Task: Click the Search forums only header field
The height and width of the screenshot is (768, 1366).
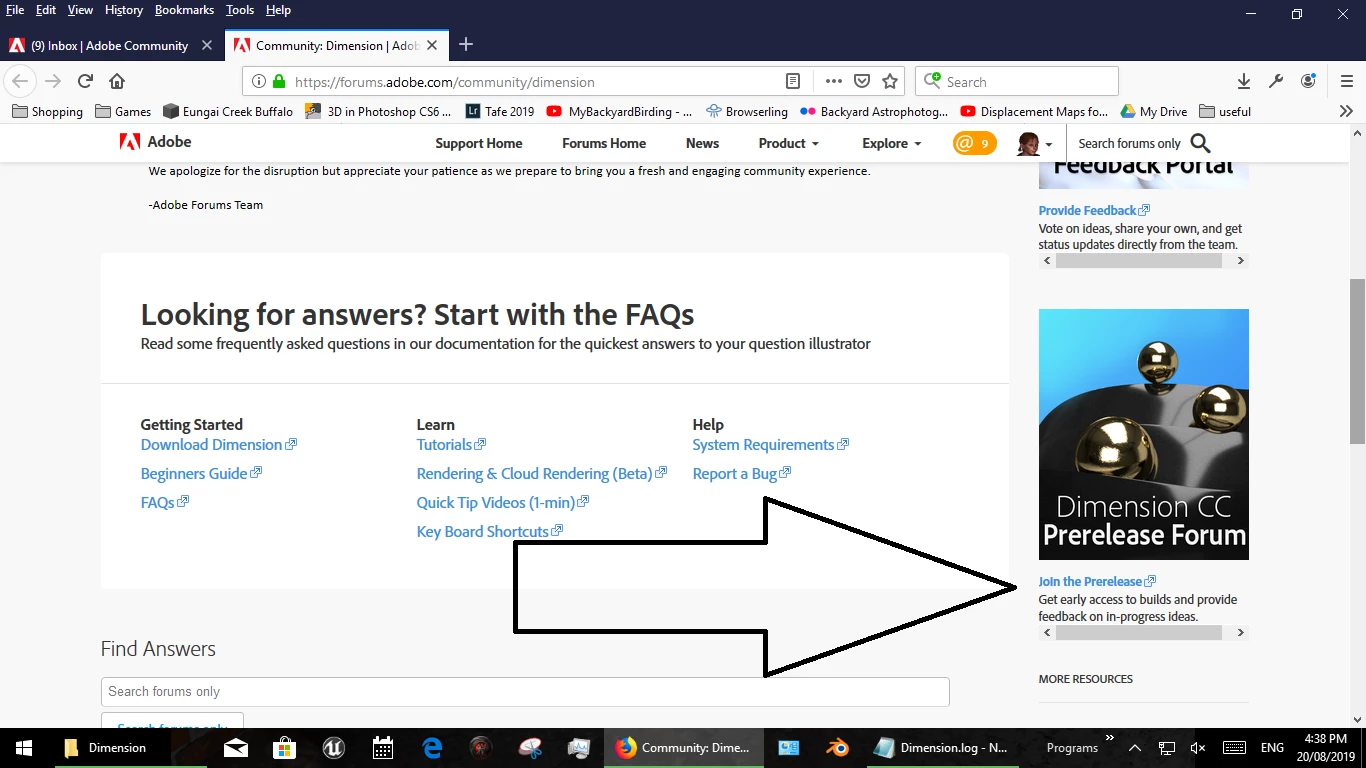Action: pyautogui.click(x=1130, y=143)
